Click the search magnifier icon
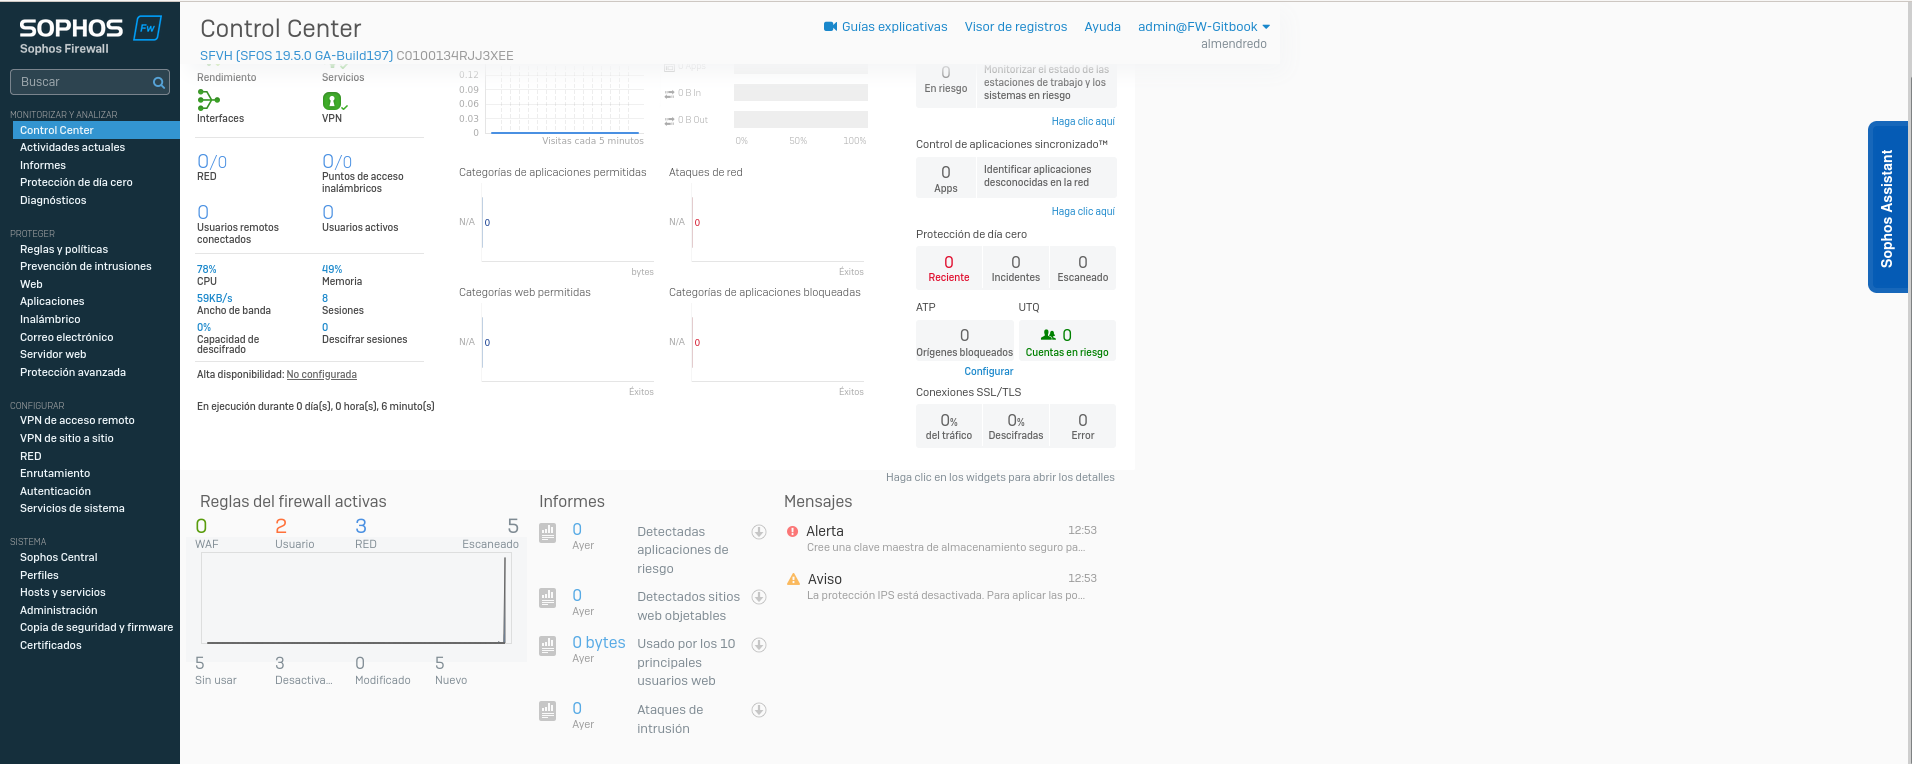Image resolution: width=1912 pixels, height=764 pixels. coord(158,83)
